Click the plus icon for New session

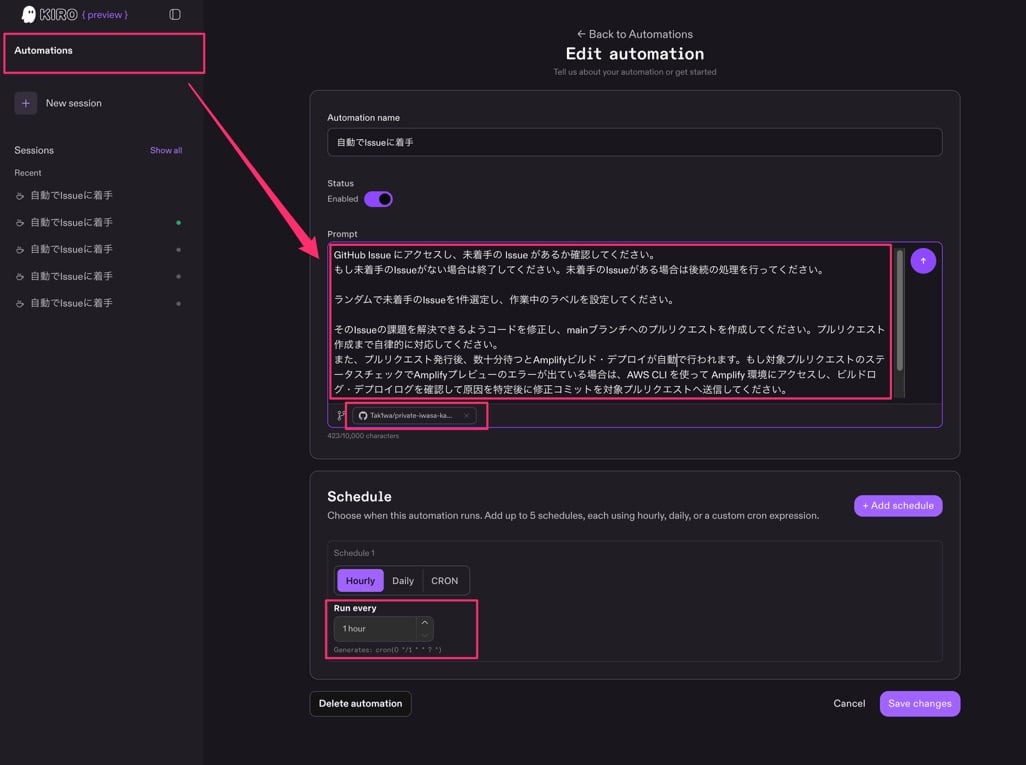click(x=26, y=103)
